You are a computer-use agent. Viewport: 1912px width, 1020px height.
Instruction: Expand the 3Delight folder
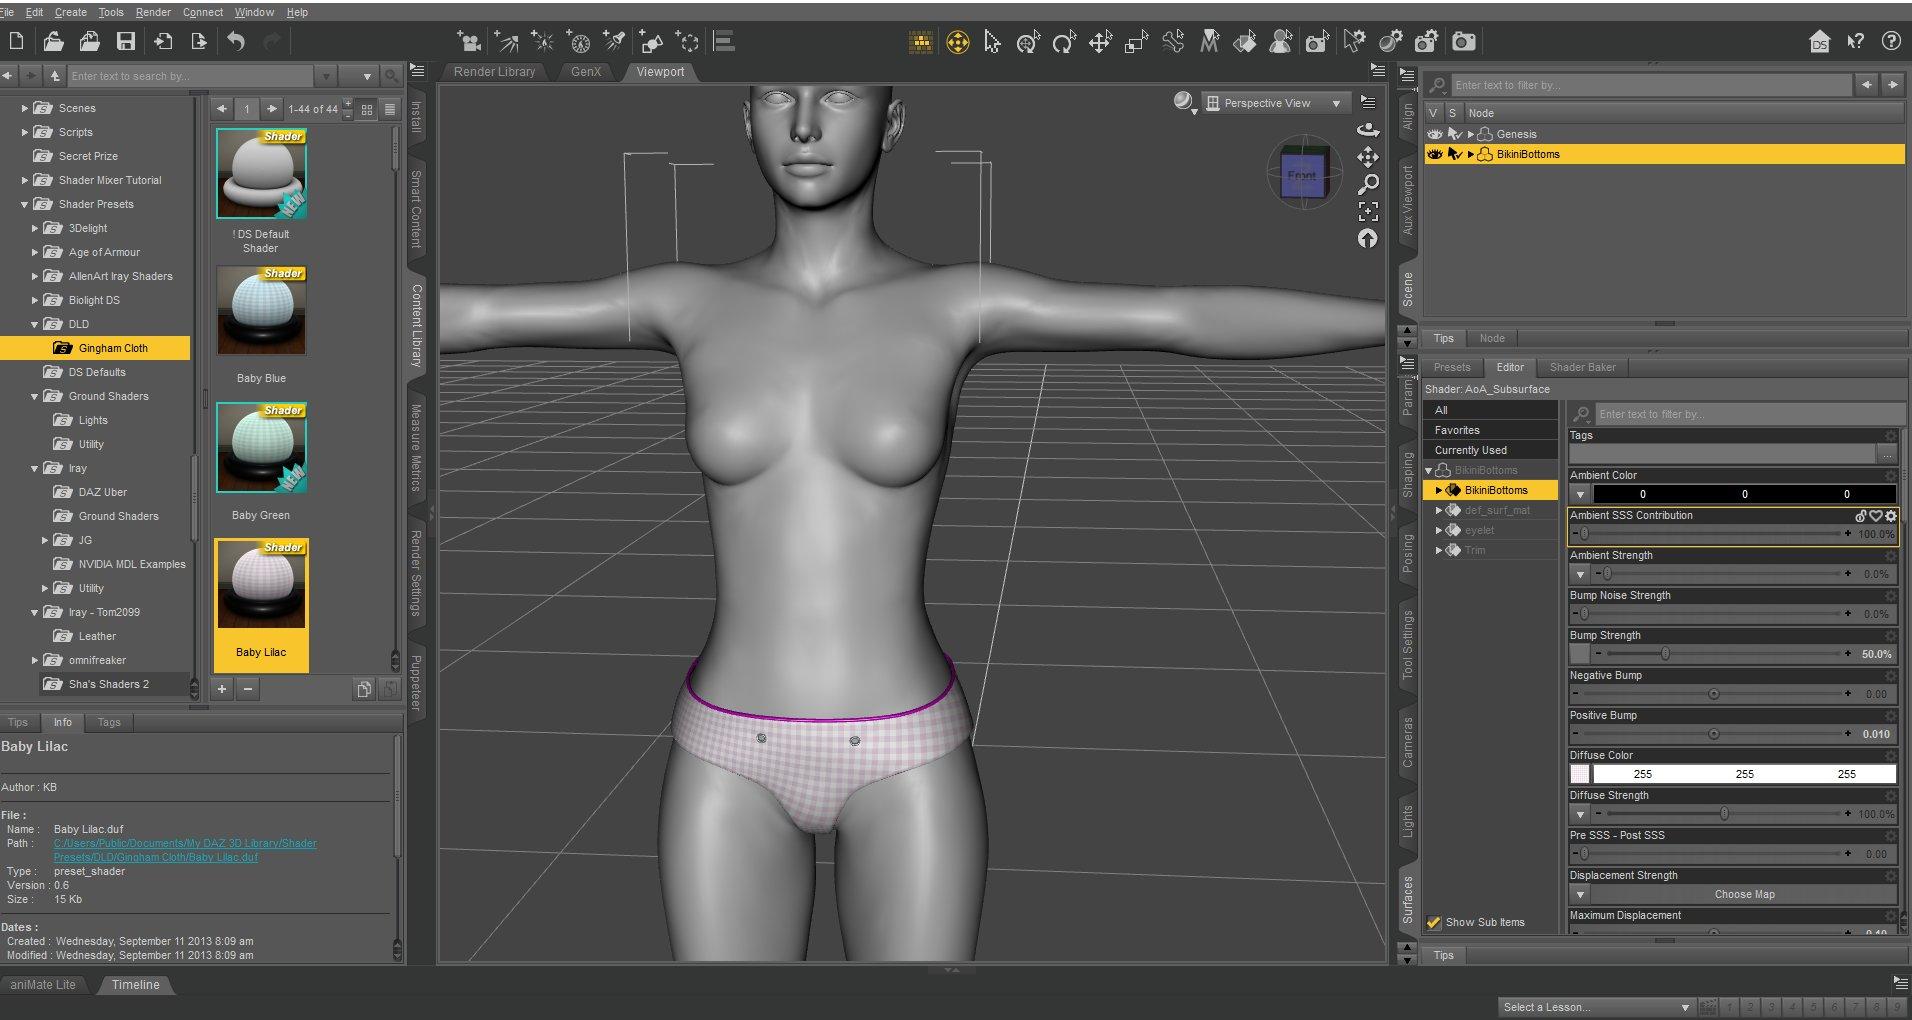pos(34,228)
